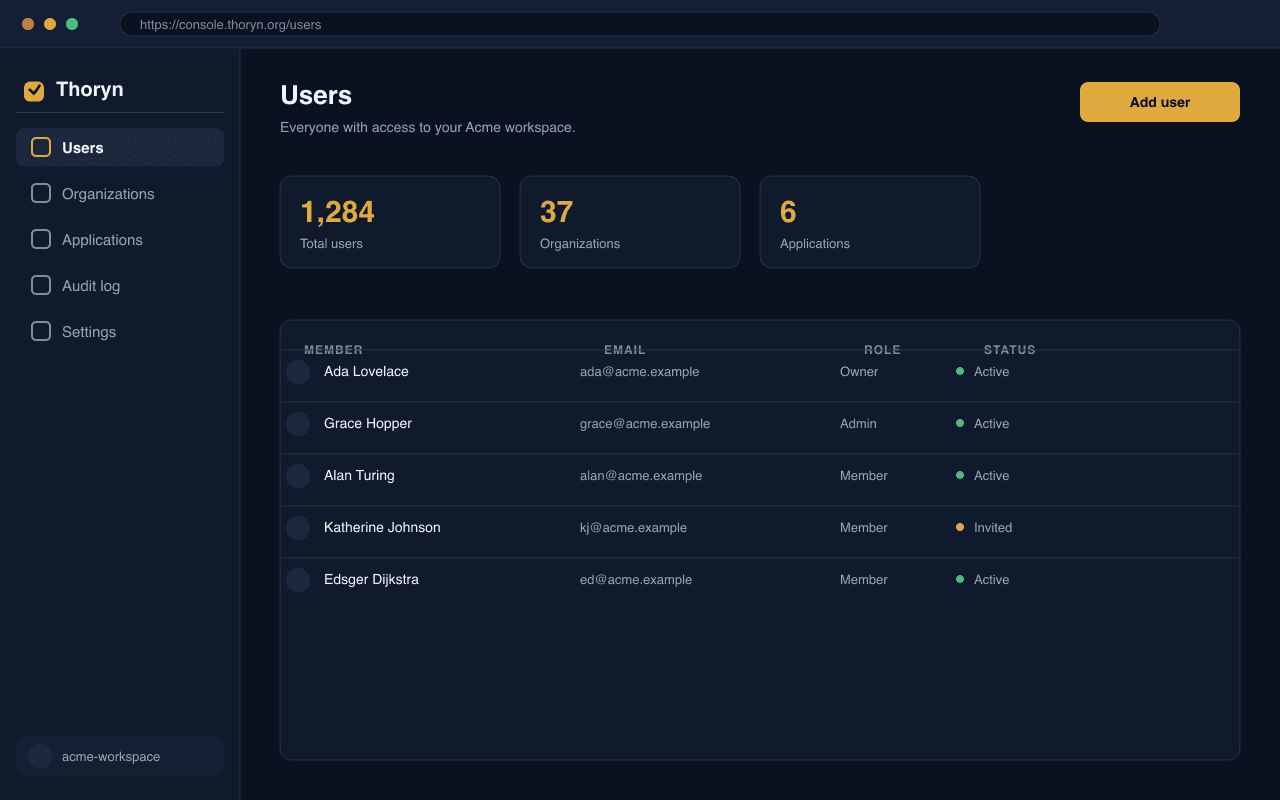Sort by the MEMBER column header
The image size is (1280, 800).
coord(334,350)
